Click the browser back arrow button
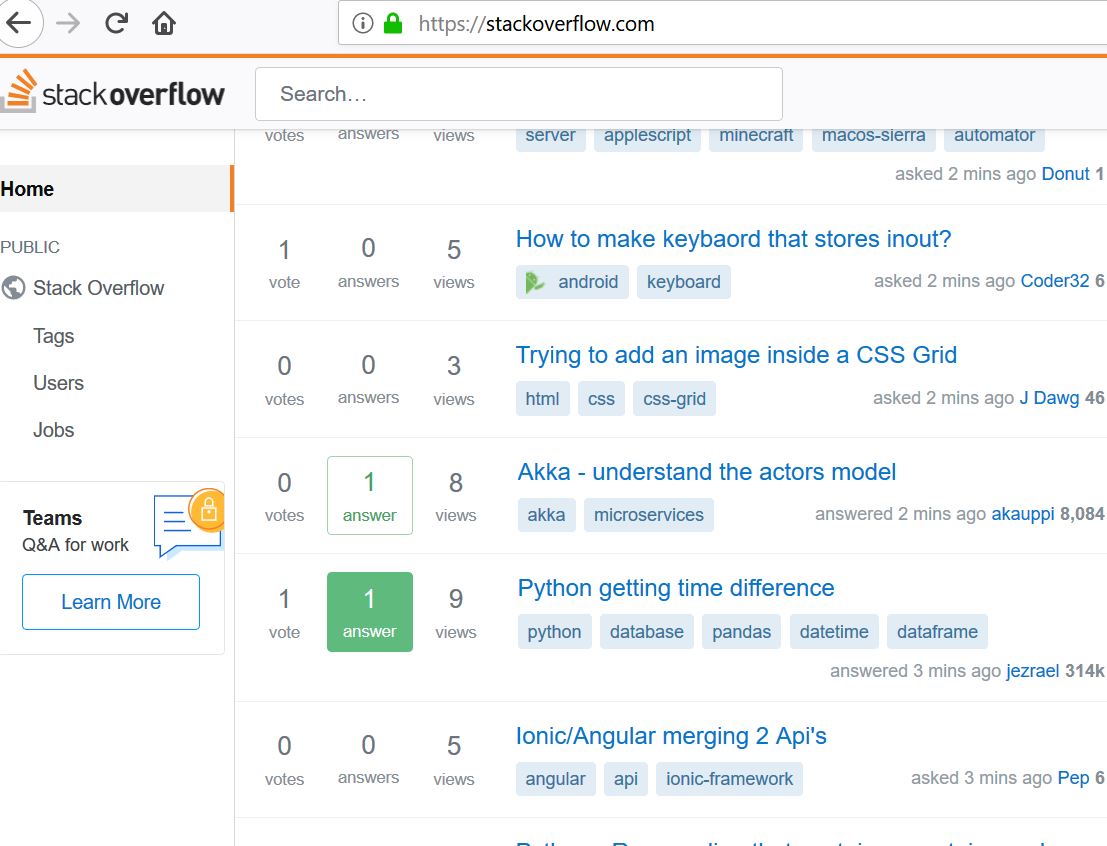 (x=20, y=24)
